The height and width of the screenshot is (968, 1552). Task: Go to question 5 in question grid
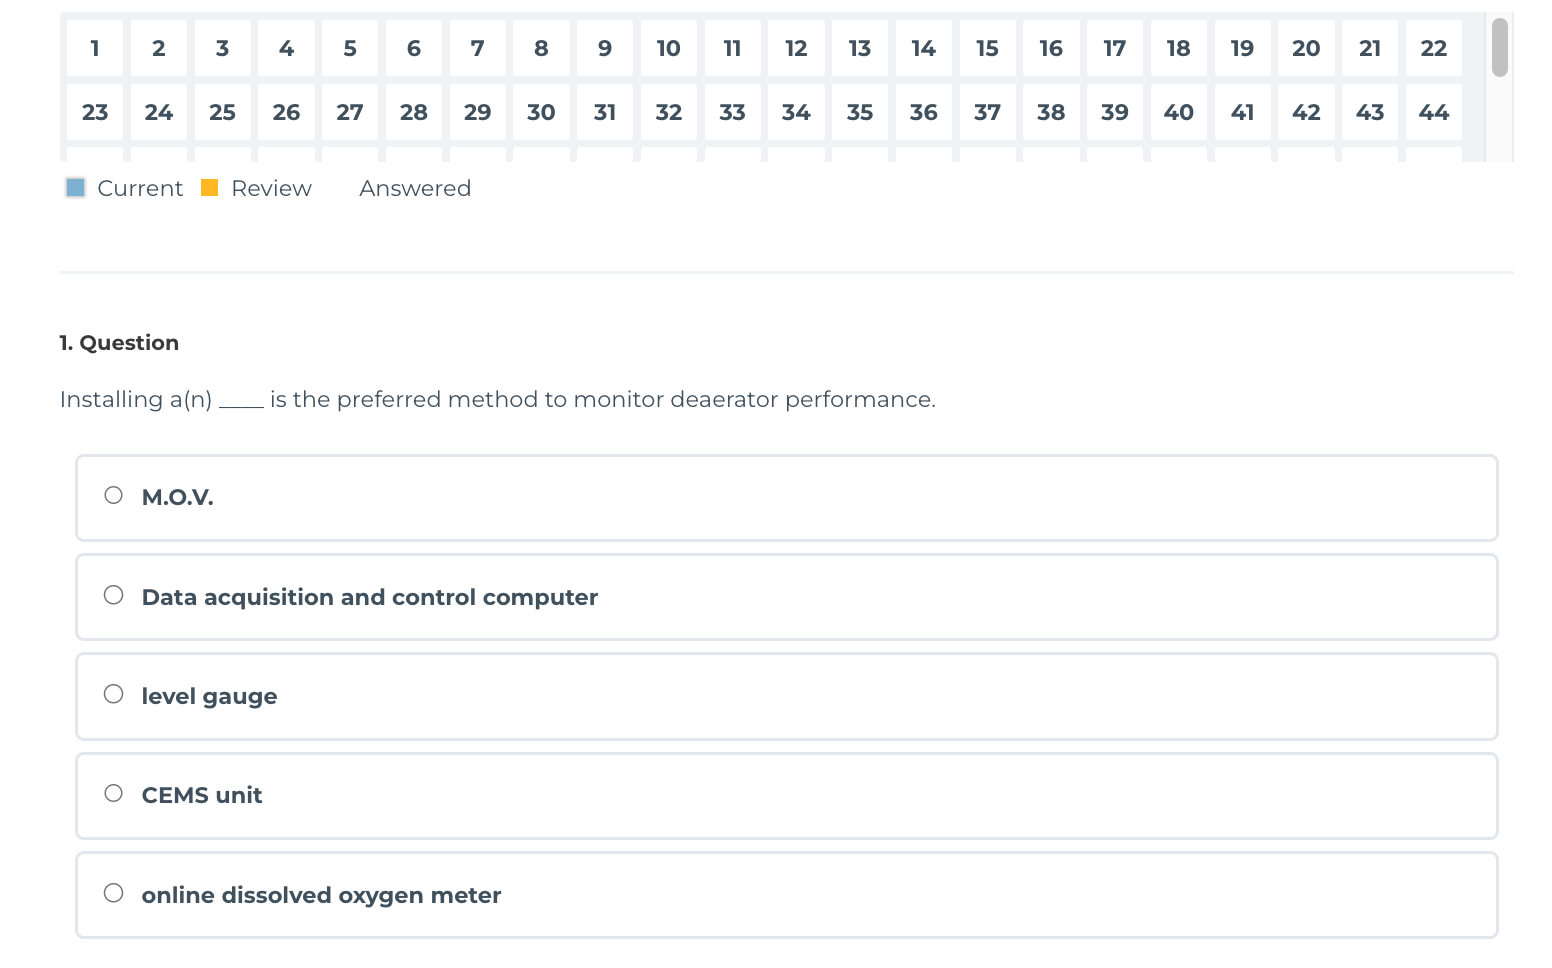point(350,48)
